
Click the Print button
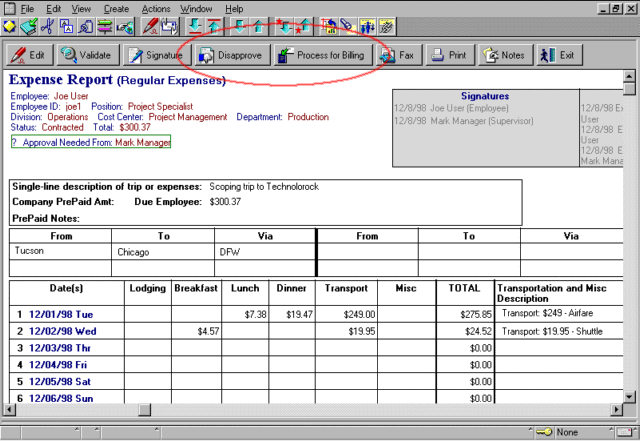[x=450, y=55]
